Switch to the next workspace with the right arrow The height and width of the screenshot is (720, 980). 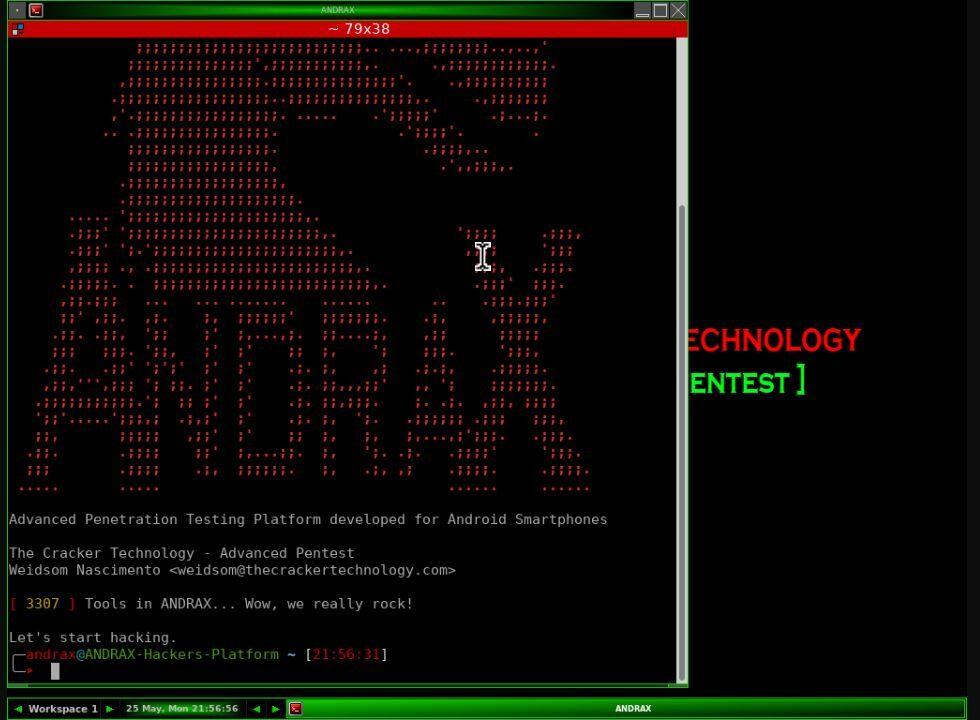pos(110,708)
